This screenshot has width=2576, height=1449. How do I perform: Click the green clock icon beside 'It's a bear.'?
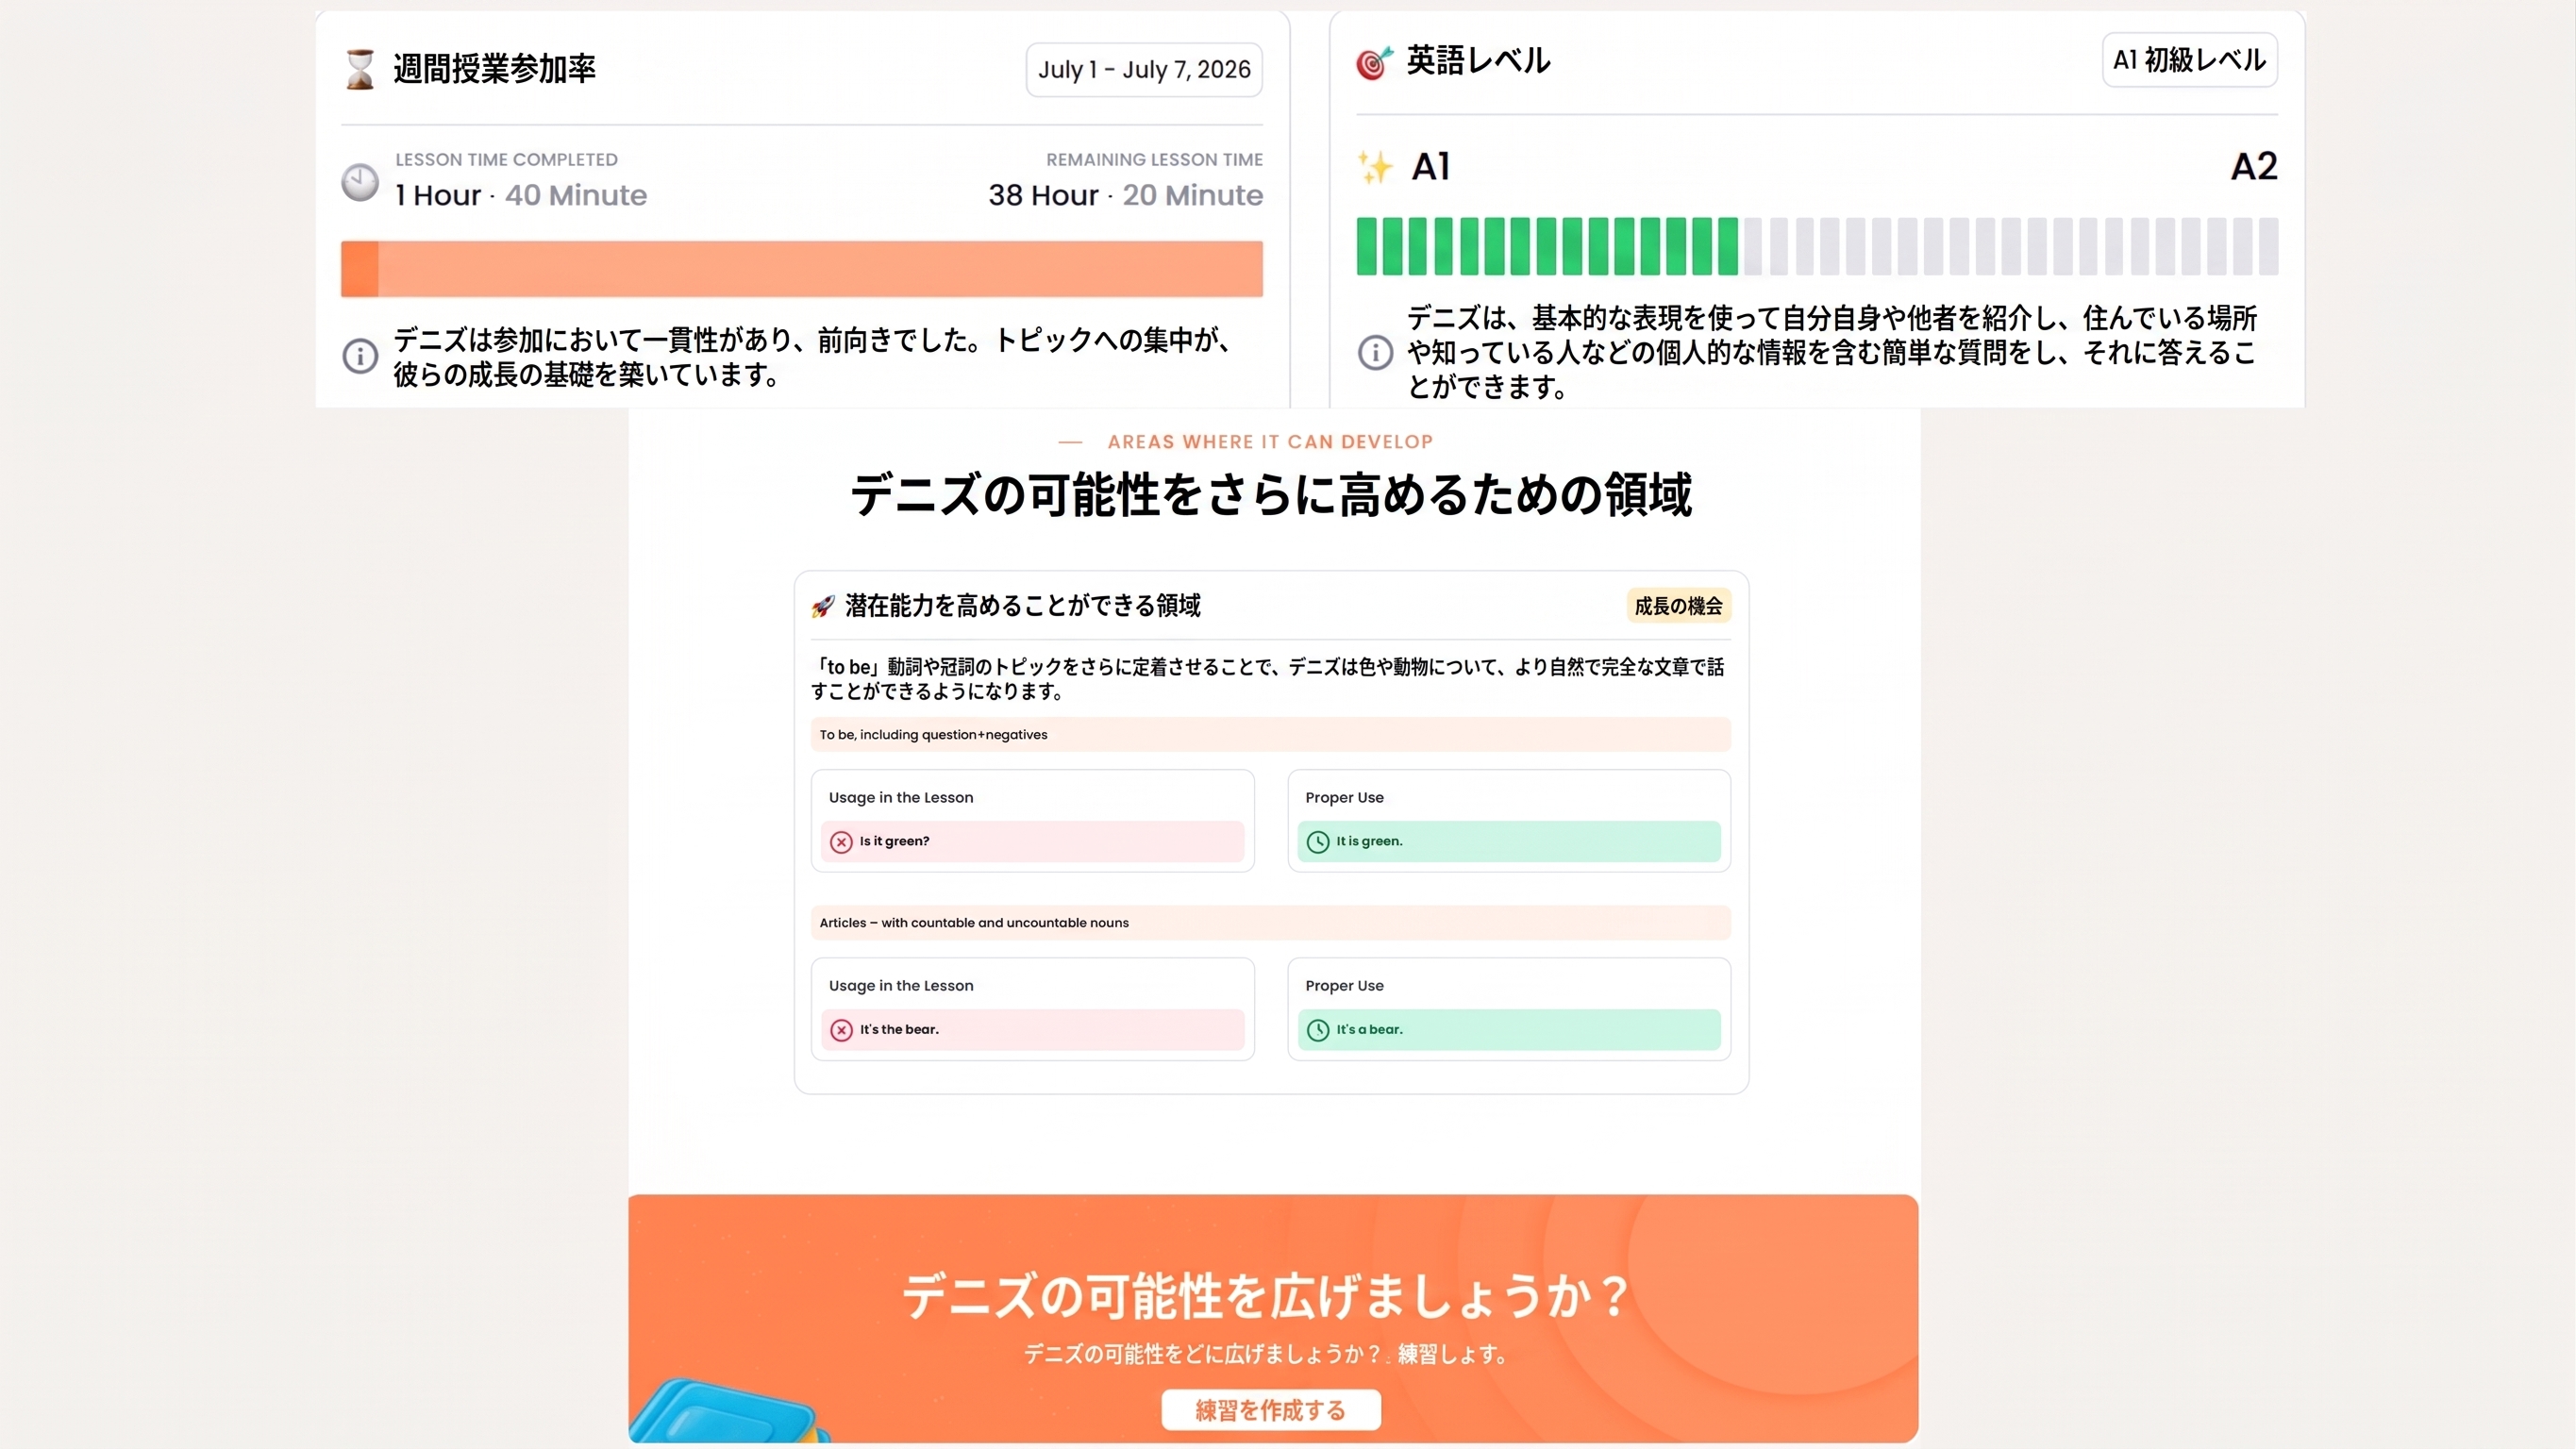coord(1318,1030)
